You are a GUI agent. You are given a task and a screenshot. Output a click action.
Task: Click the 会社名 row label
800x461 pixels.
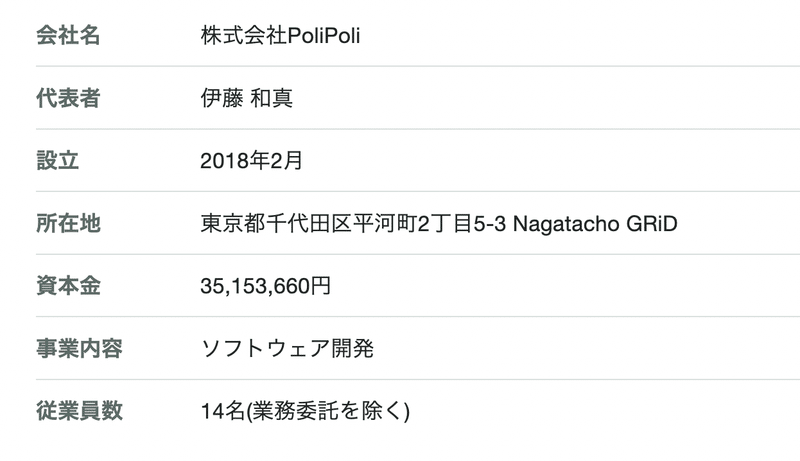point(68,36)
